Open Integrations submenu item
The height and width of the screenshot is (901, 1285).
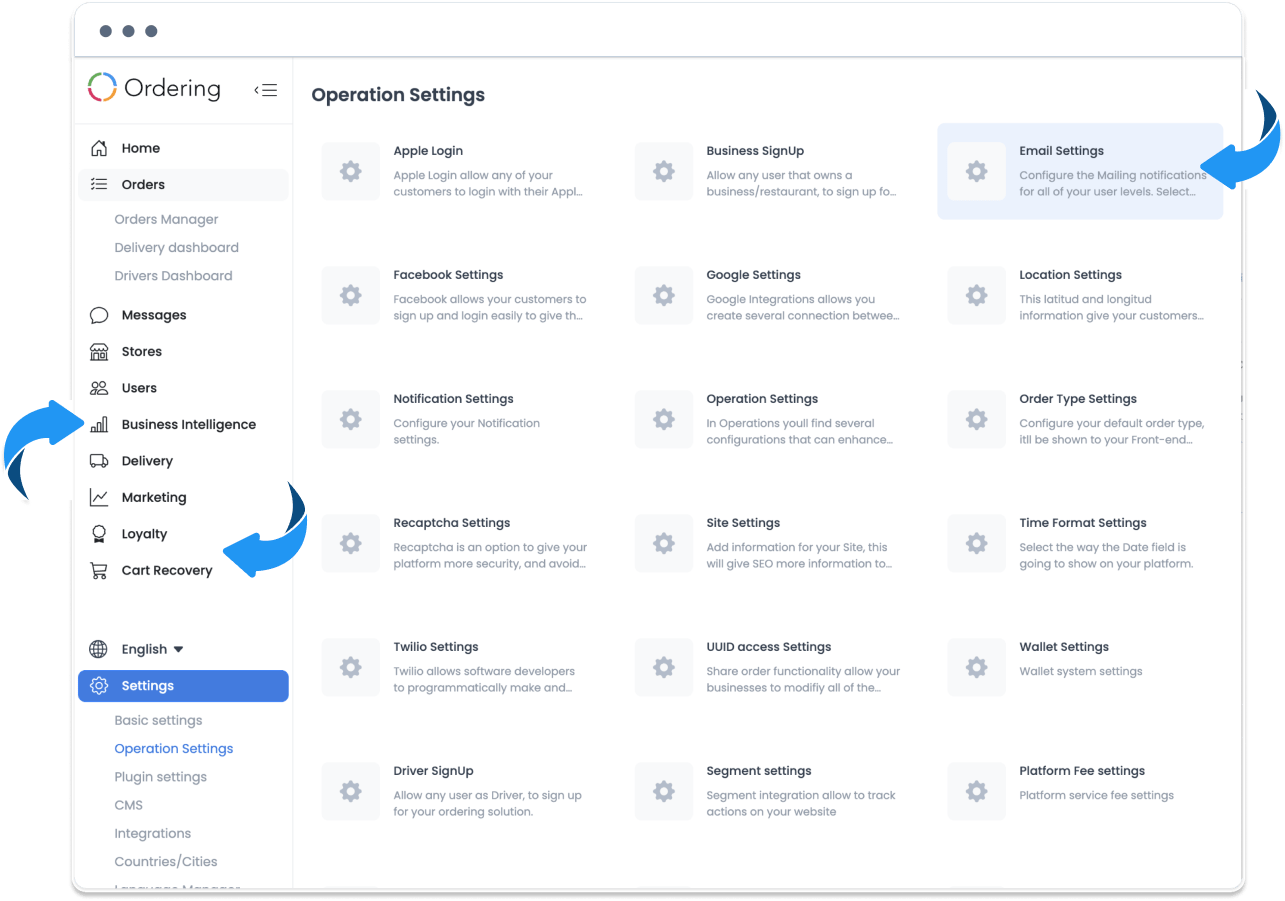click(152, 833)
